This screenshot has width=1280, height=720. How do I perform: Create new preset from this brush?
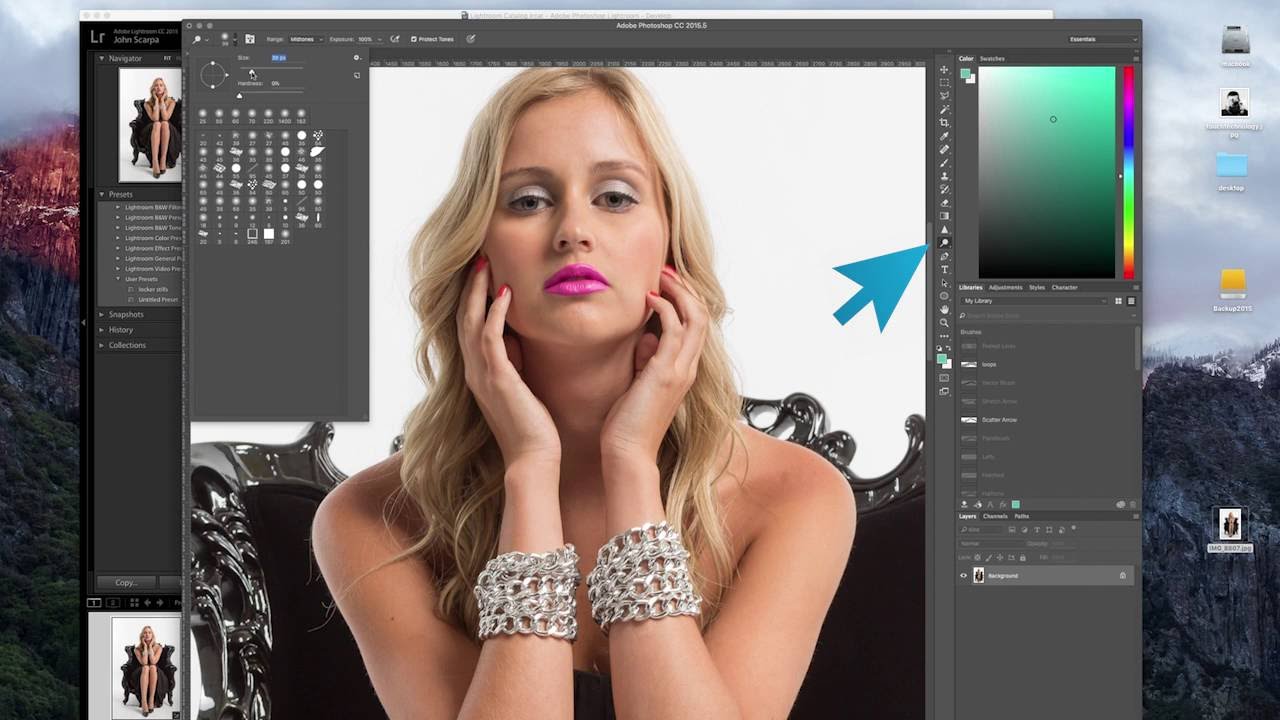click(357, 75)
